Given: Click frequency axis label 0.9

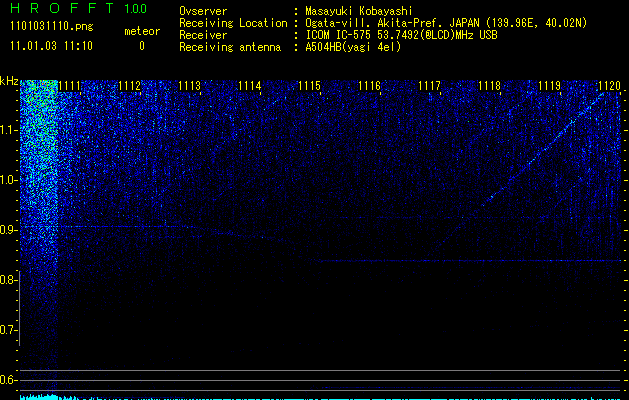Looking at the screenshot, I should [7, 230].
